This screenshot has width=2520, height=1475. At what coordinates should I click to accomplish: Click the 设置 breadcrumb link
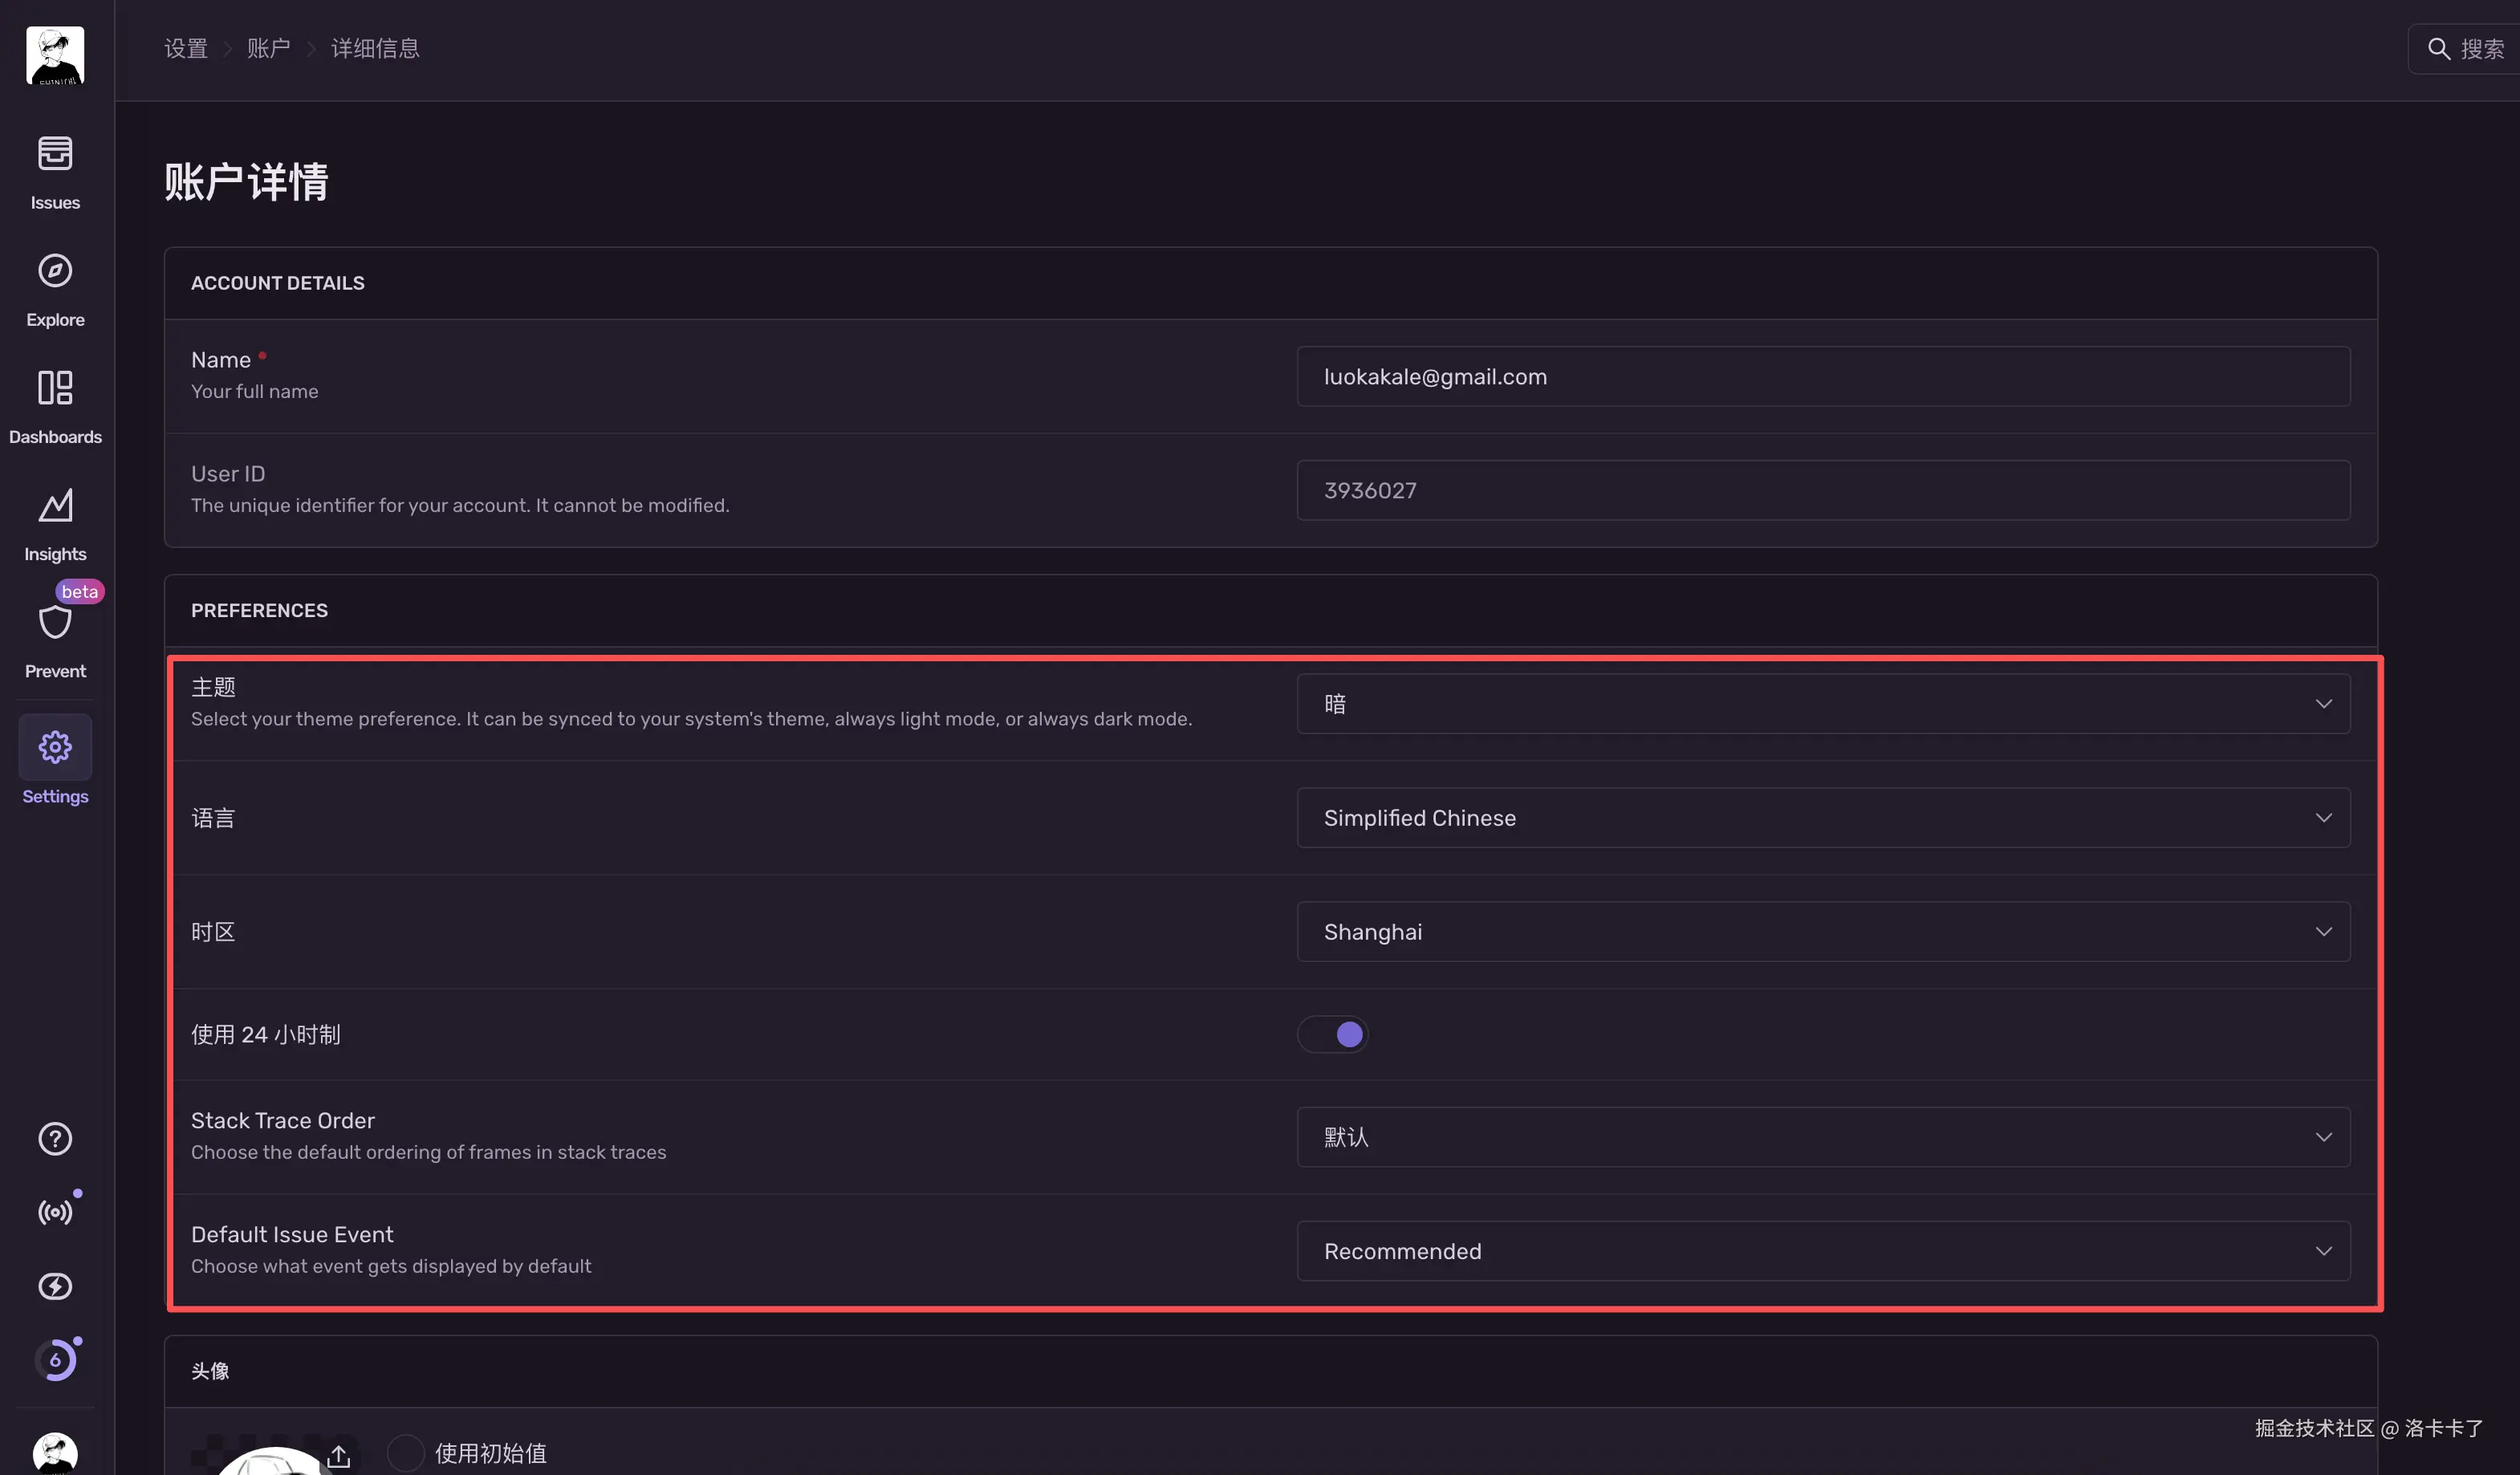point(186,48)
